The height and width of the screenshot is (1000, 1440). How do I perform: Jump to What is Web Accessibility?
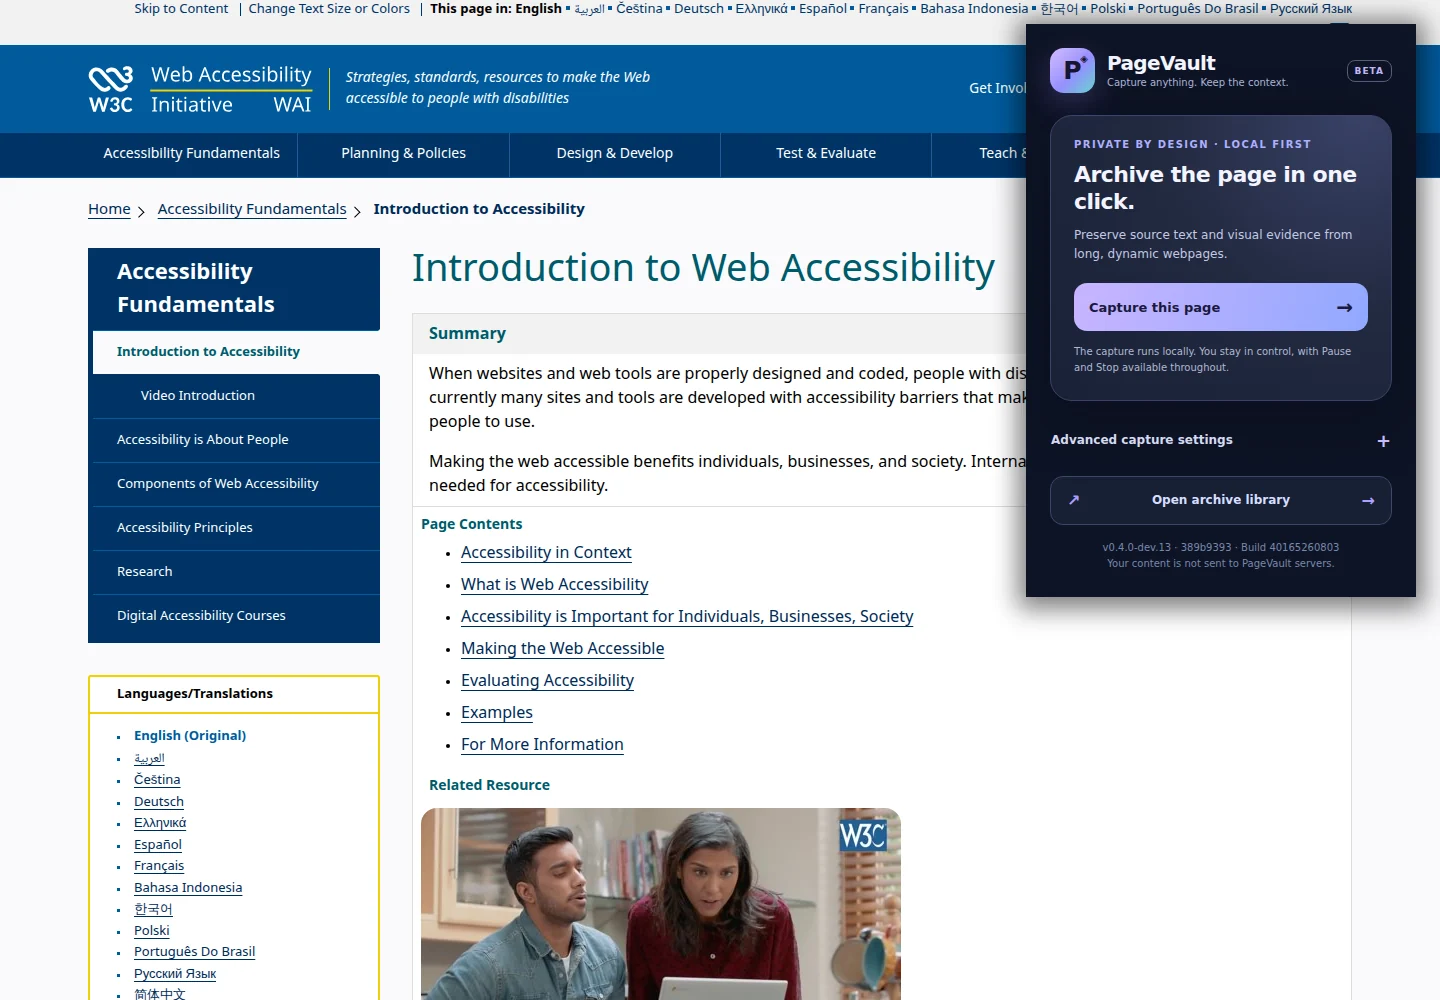554,585
